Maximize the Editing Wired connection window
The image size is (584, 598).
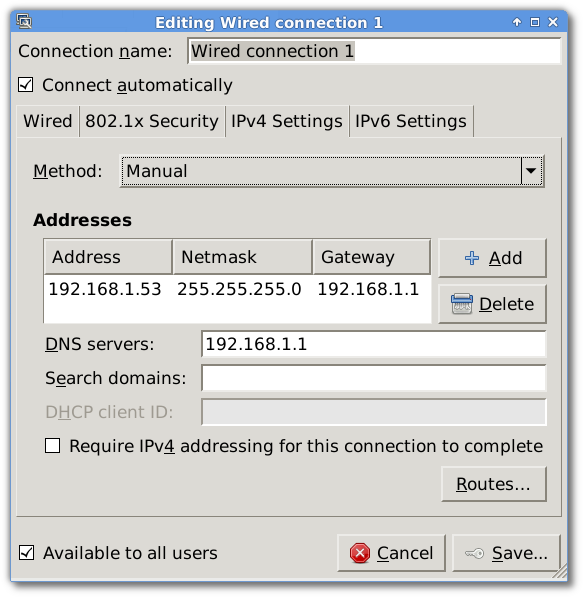535,22
